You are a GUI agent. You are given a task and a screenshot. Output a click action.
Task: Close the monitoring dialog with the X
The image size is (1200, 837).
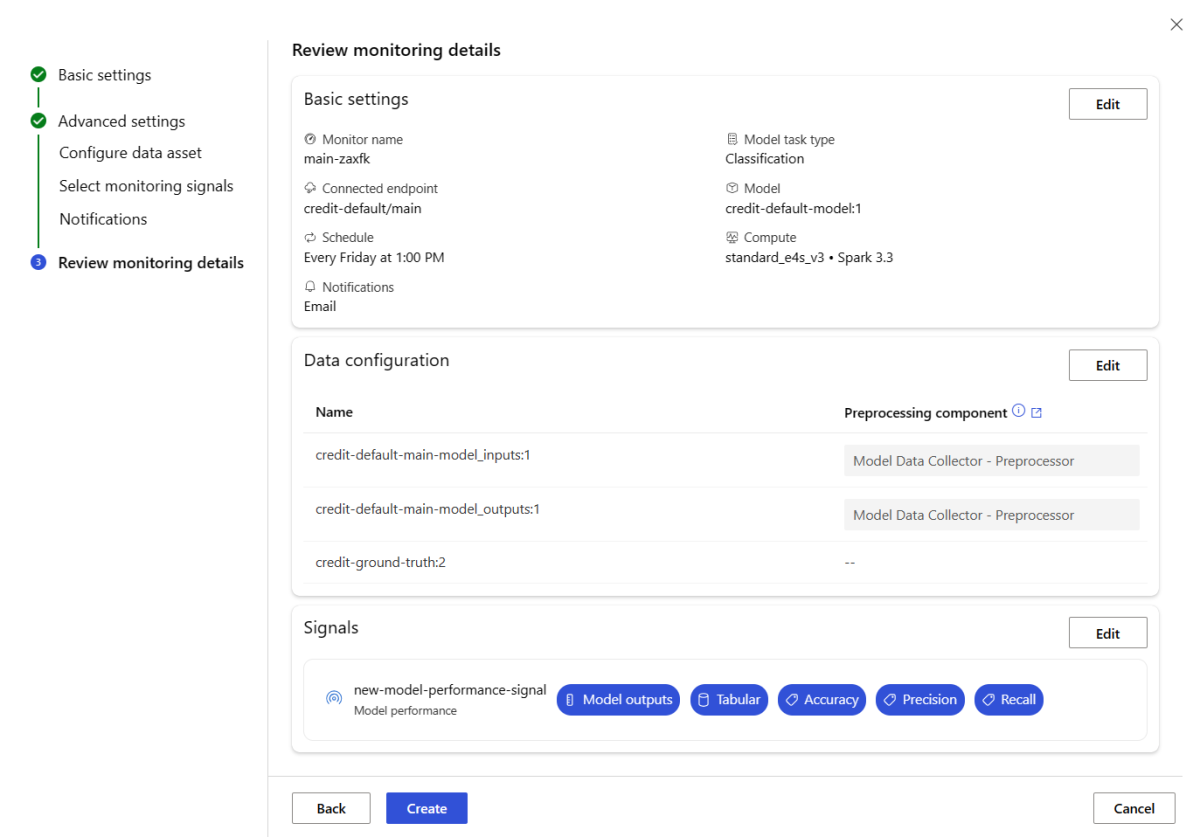coord(1176,25)
